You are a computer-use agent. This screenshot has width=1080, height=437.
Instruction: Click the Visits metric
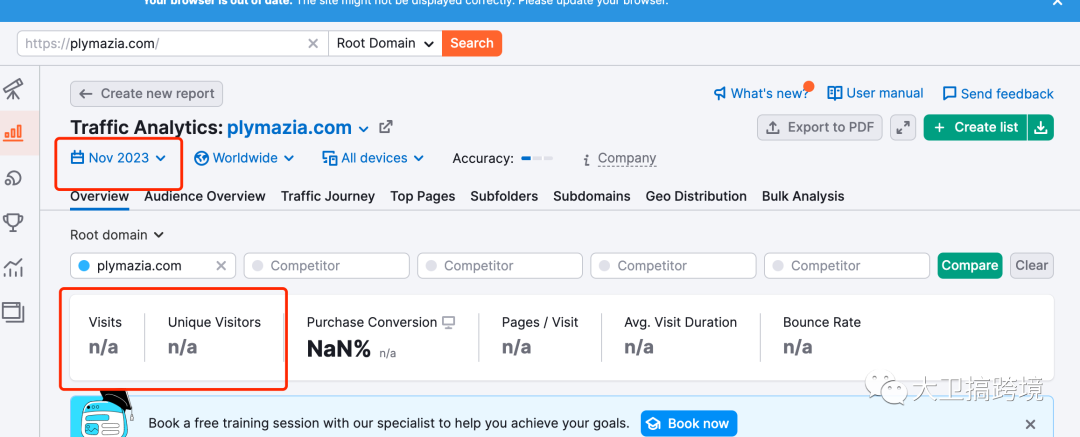pos(105,336)
